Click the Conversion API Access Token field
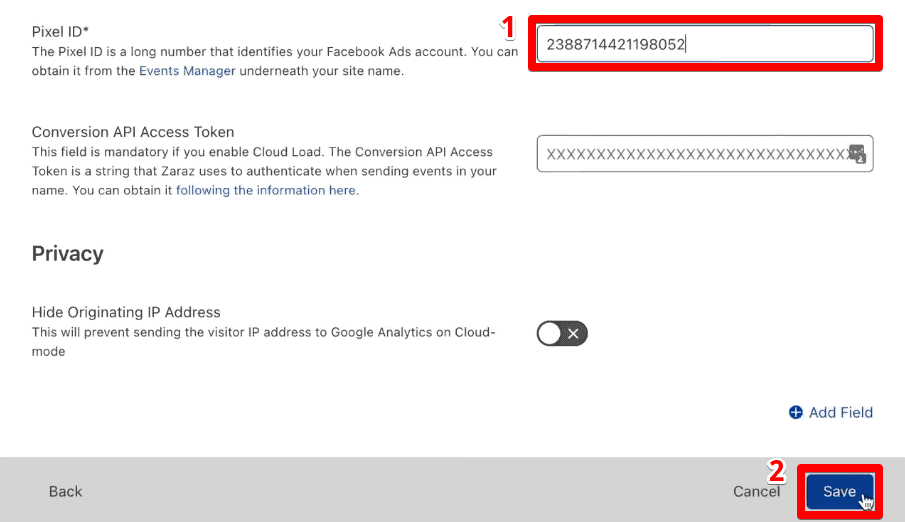 point(705,154)
